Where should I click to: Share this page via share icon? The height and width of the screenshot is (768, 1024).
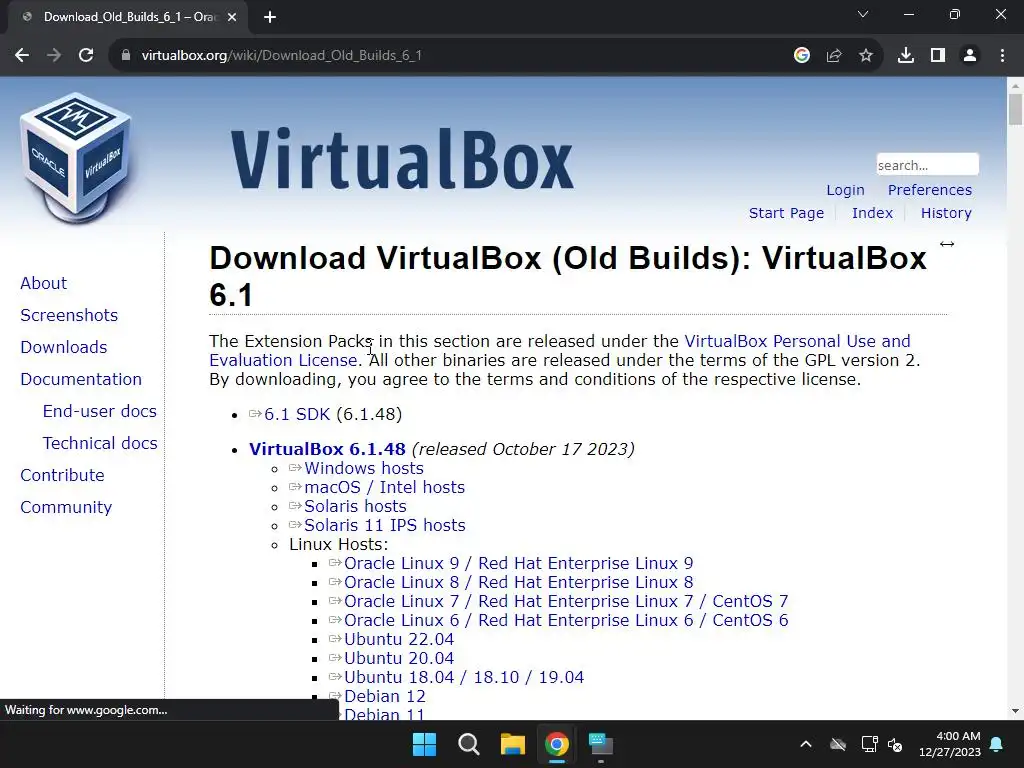point(834,56)
